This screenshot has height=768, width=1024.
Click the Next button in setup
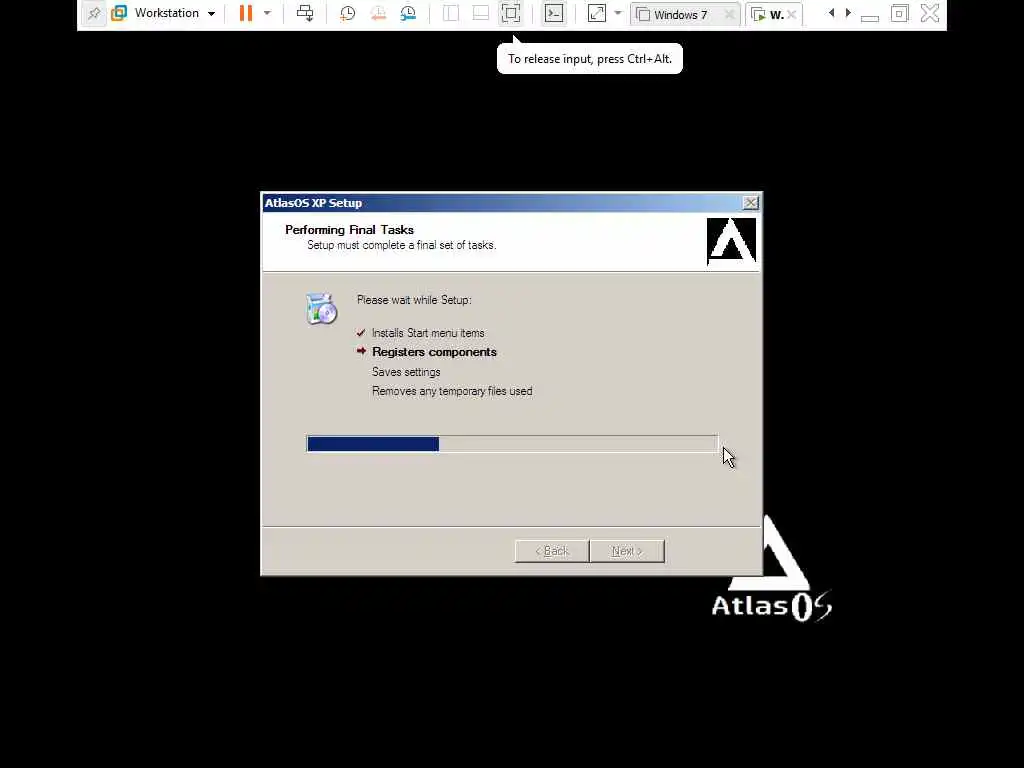[x=628, y=551]
